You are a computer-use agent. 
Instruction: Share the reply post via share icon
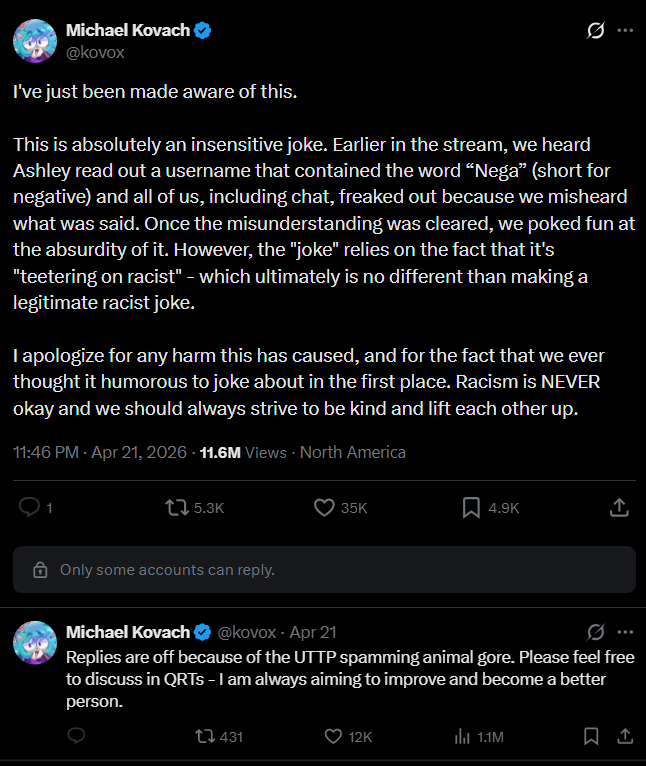click(625, 737)
